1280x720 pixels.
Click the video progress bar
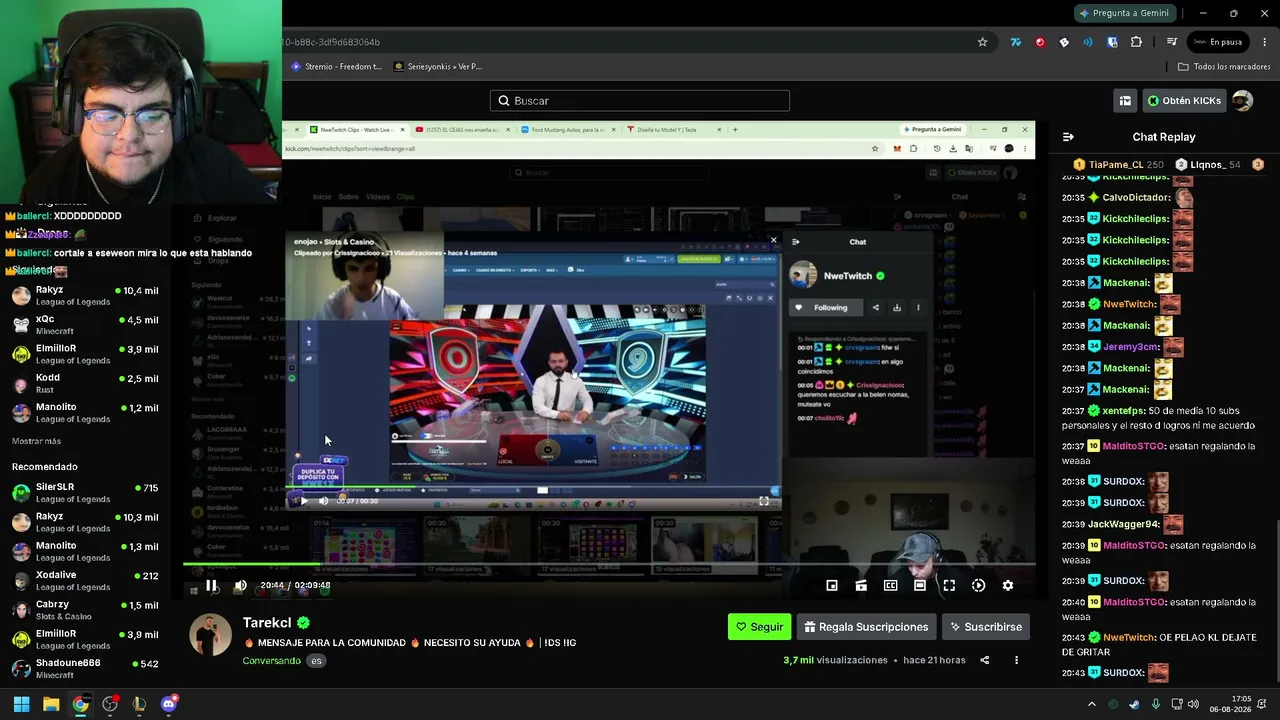coord(608,566)
